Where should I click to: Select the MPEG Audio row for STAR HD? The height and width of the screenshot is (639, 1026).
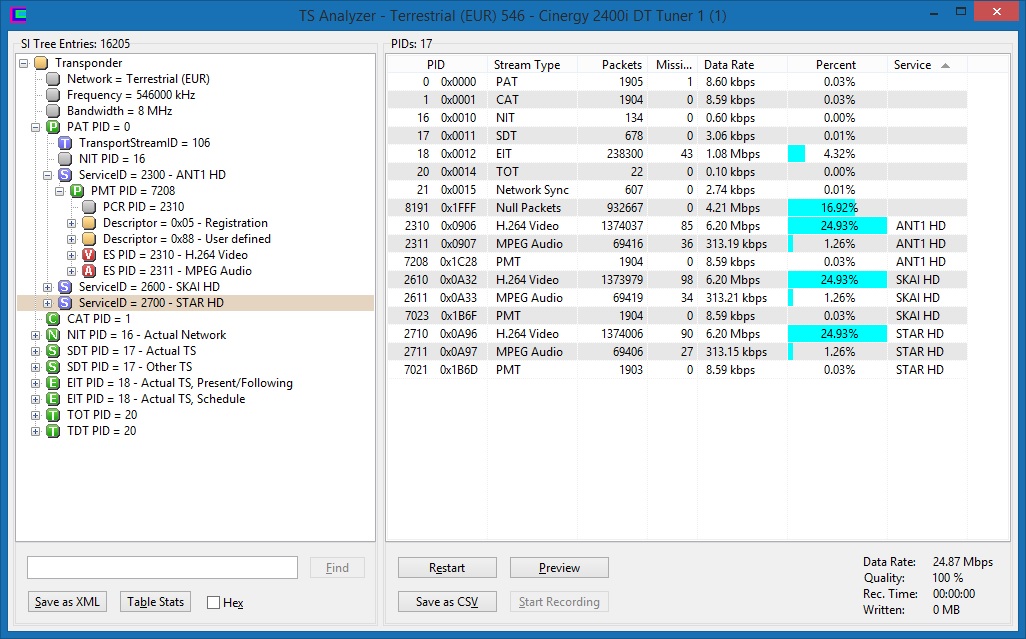[x=677, y=352]
